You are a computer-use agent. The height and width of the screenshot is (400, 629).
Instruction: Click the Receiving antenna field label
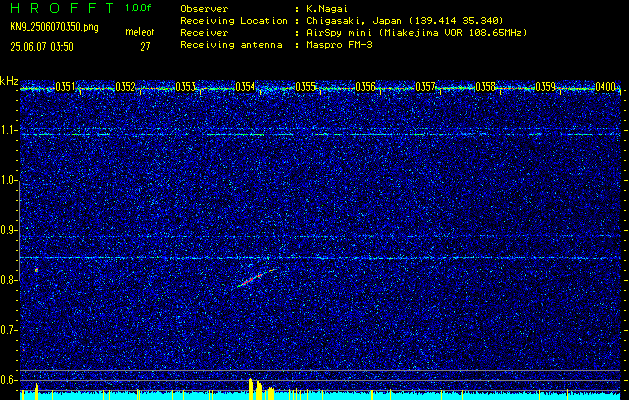pyautogui.click(x=231, y=45)
